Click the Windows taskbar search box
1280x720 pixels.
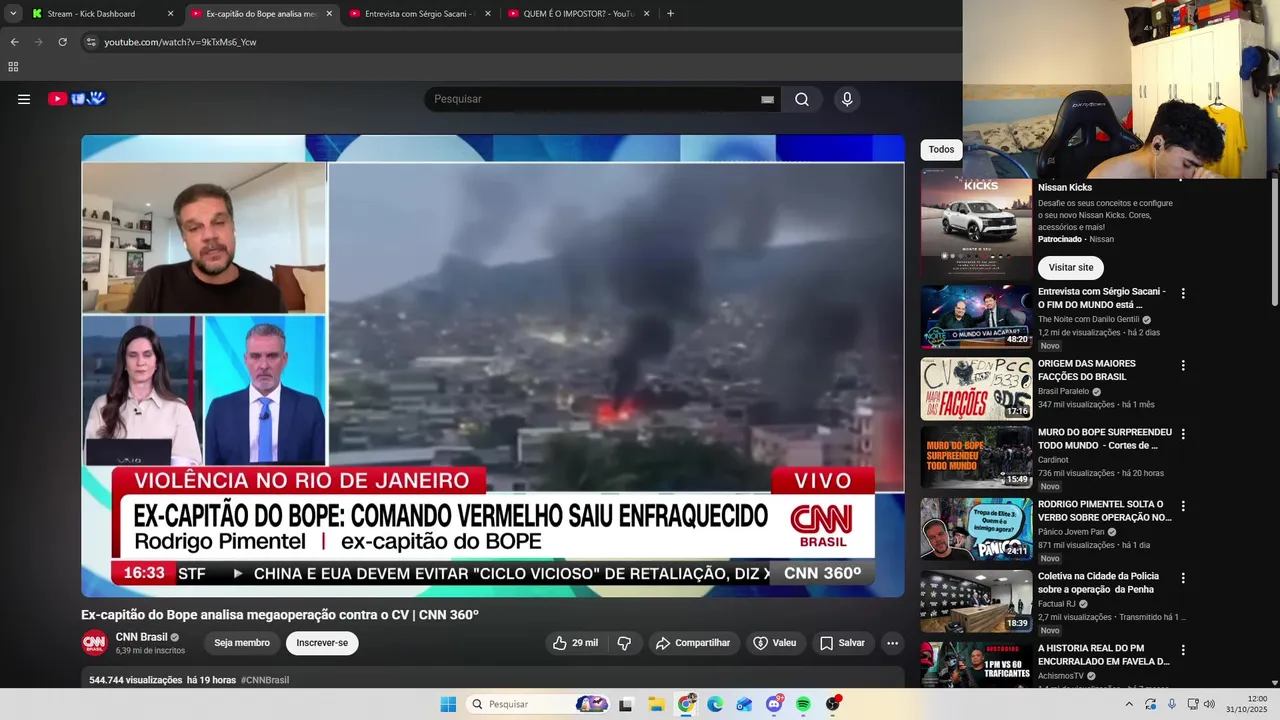(538, 704)
